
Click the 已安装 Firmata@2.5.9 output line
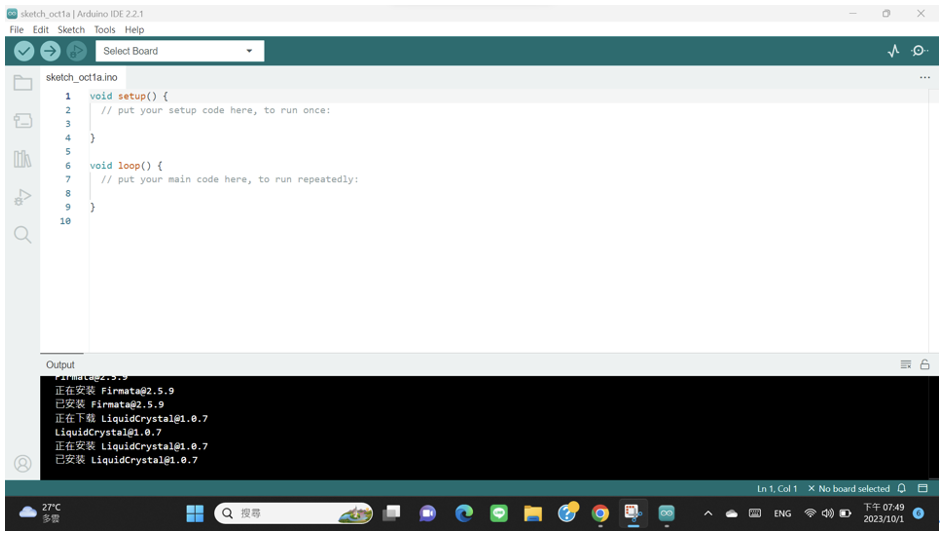109,405
